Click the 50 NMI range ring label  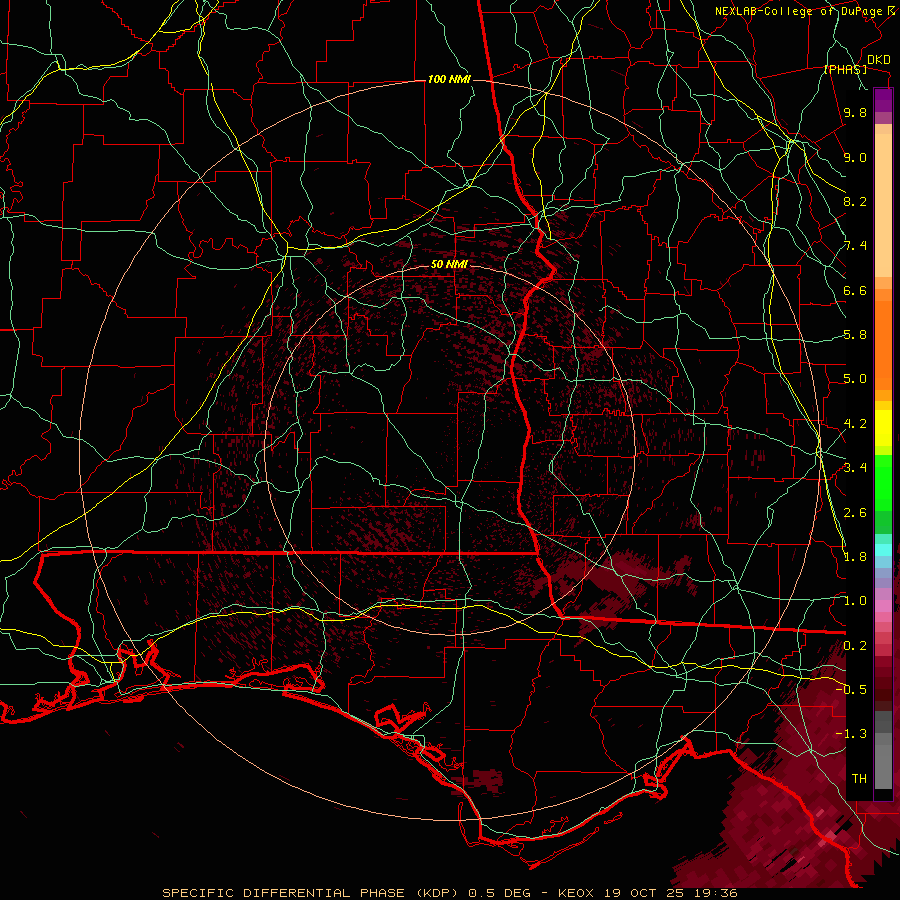pyautogui.click(x=449, y=264)
